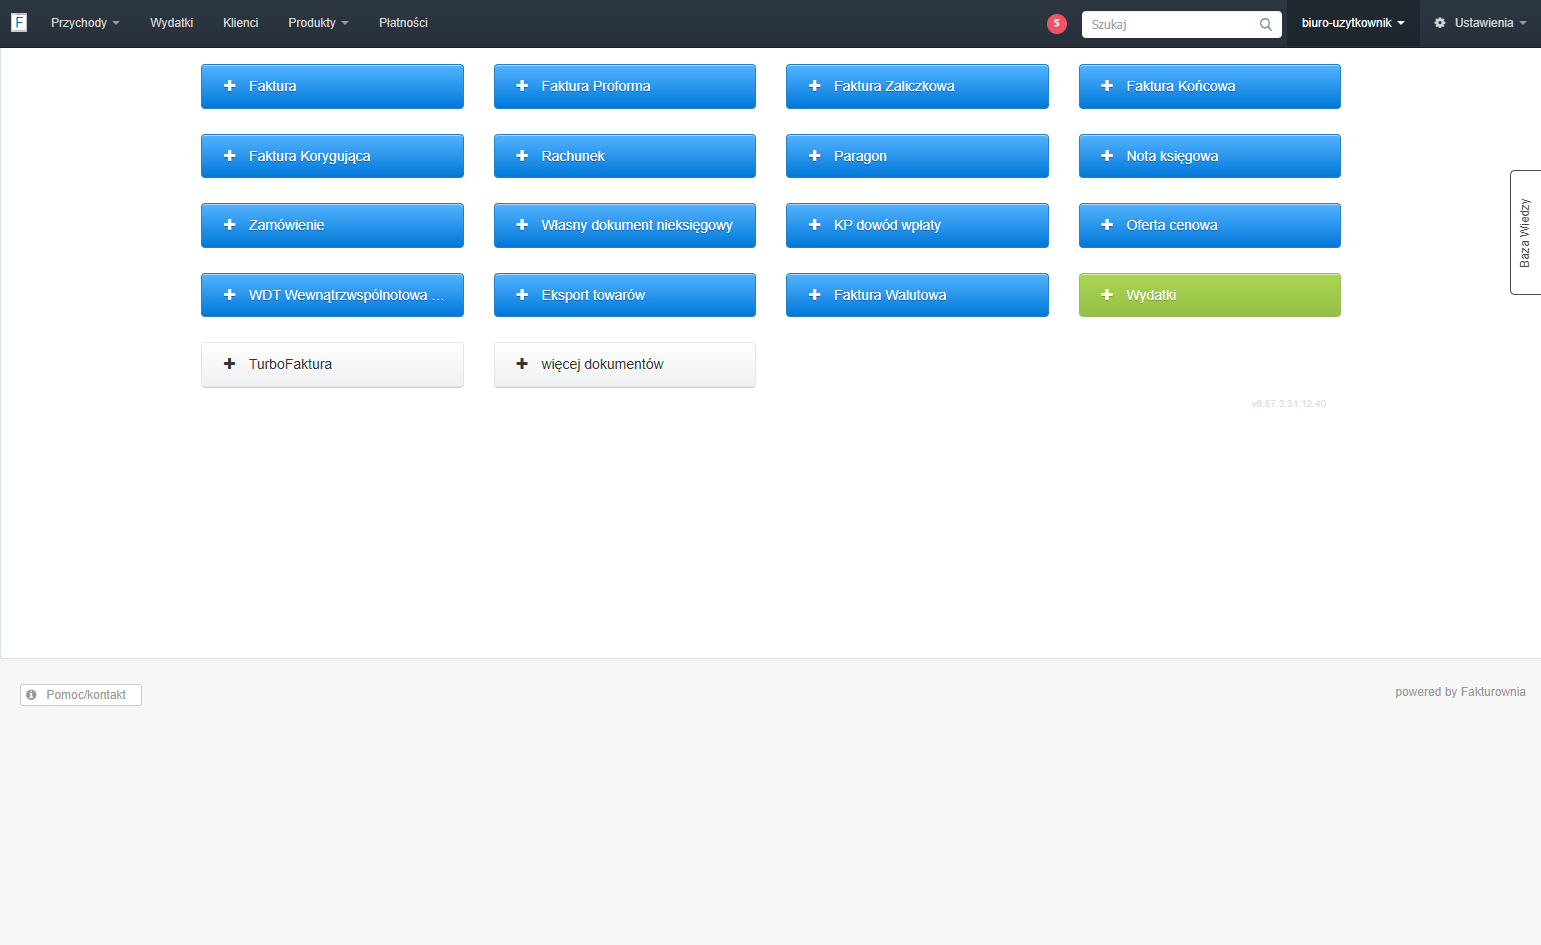This screenshot has width=1541, height=945.
Task: Open the Ustawienia settings dropdown
Action: point(1480,23)
